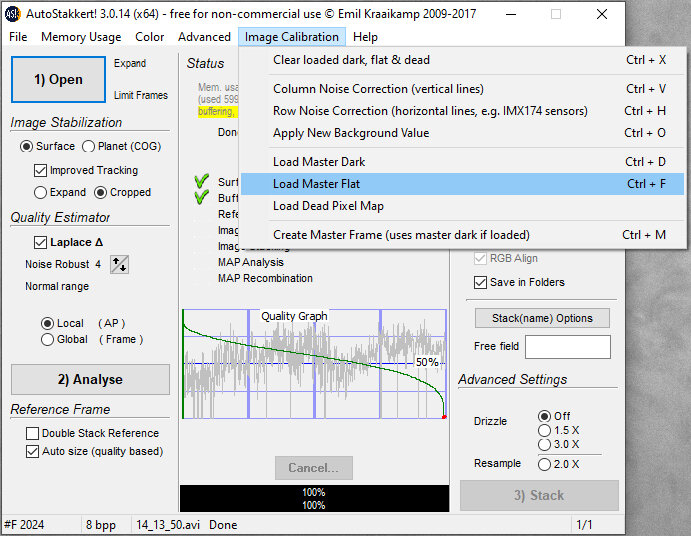The height and width of the screenshot is (536, 691).
Task: Toggle Improved Tracking checkbox
Action: (40, 171)
